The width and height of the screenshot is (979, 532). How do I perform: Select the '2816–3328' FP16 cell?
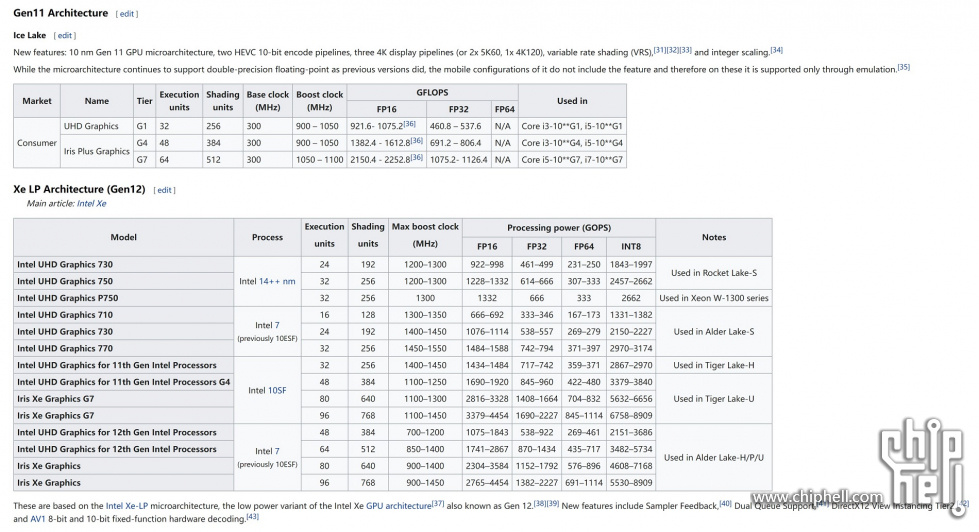487,399
